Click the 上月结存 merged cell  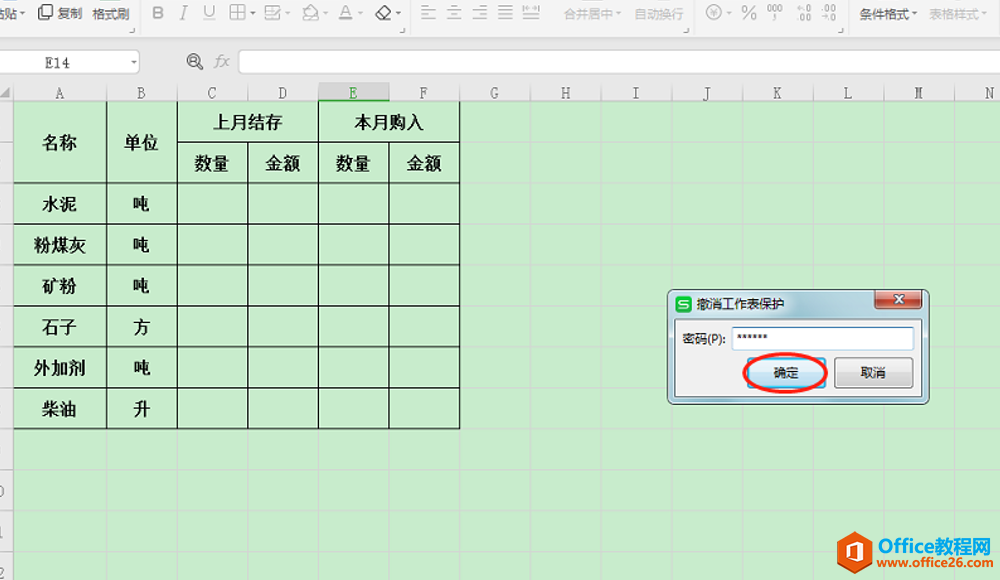coord(247,122)
